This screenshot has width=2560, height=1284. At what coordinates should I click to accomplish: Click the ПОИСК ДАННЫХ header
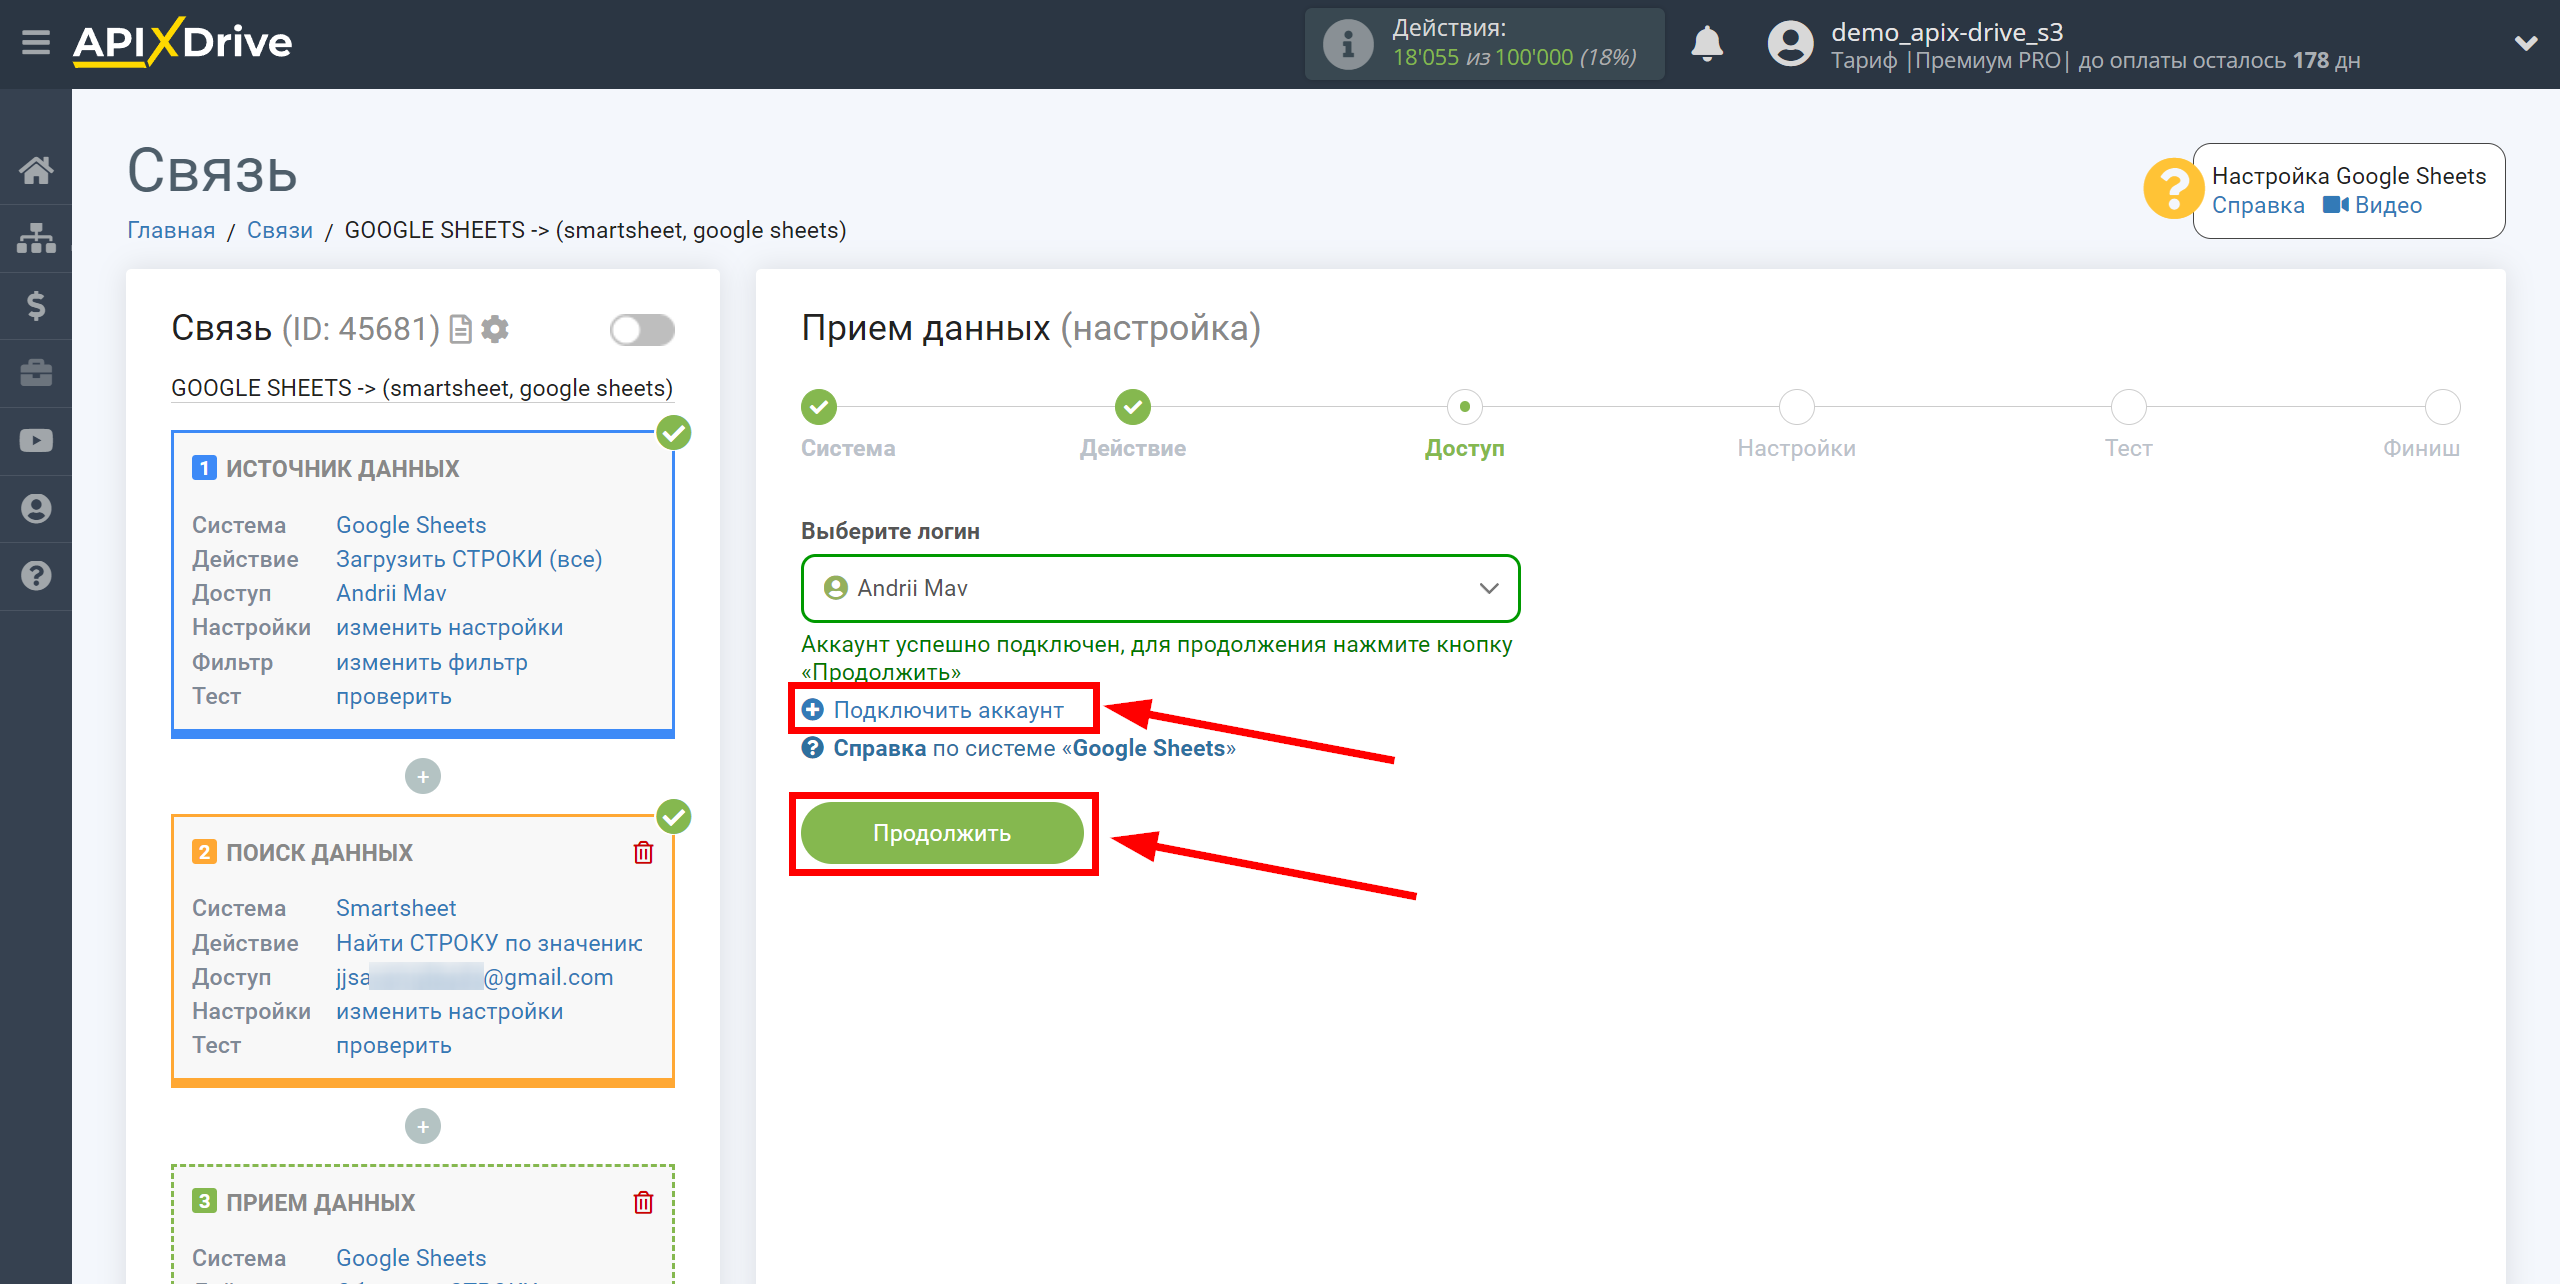click(x=319, y=852)
